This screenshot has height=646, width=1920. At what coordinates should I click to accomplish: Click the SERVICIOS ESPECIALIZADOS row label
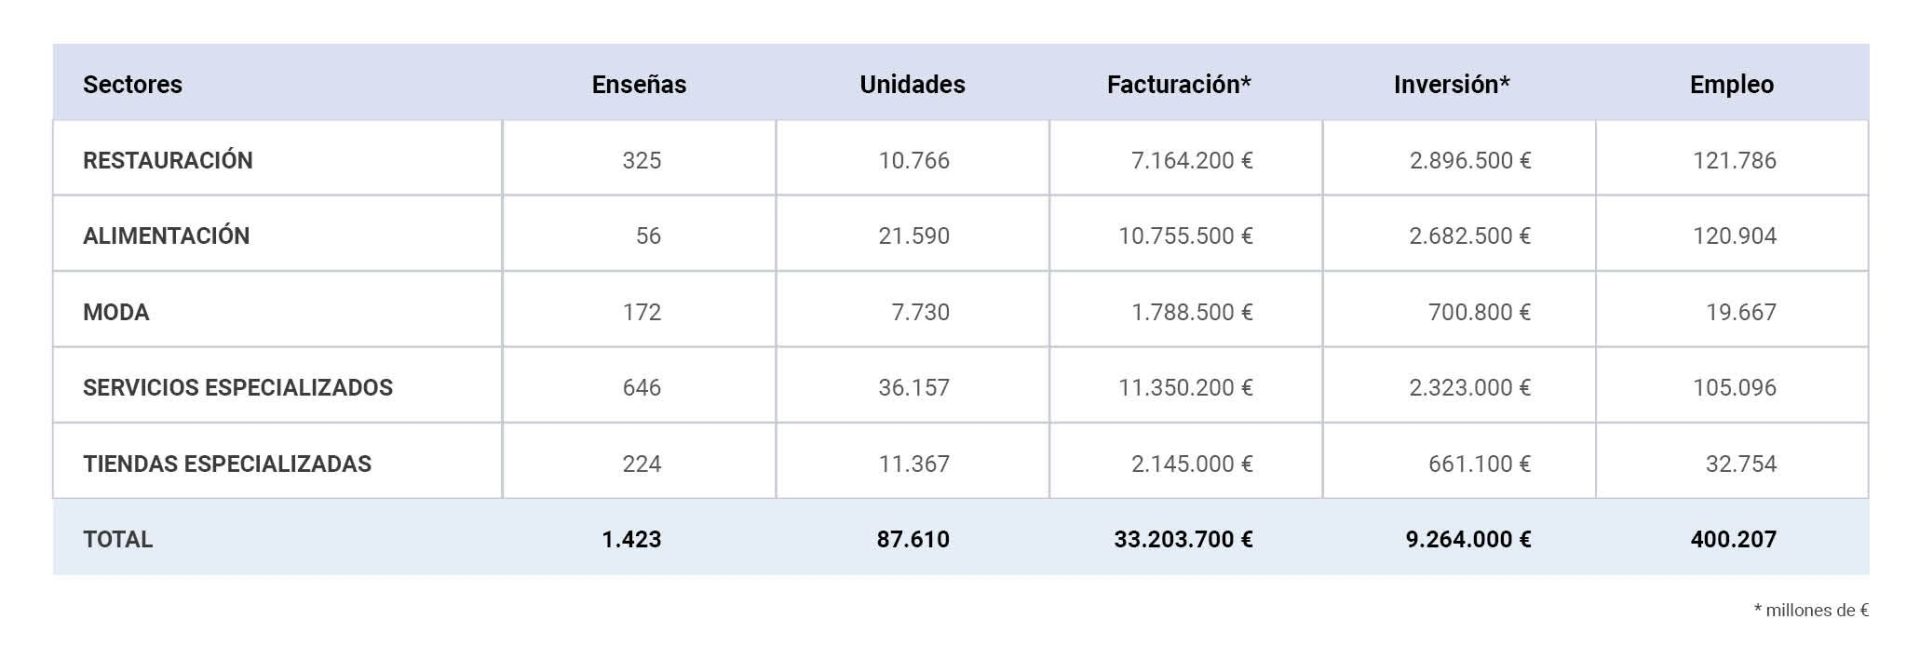(x=237, y=388)
